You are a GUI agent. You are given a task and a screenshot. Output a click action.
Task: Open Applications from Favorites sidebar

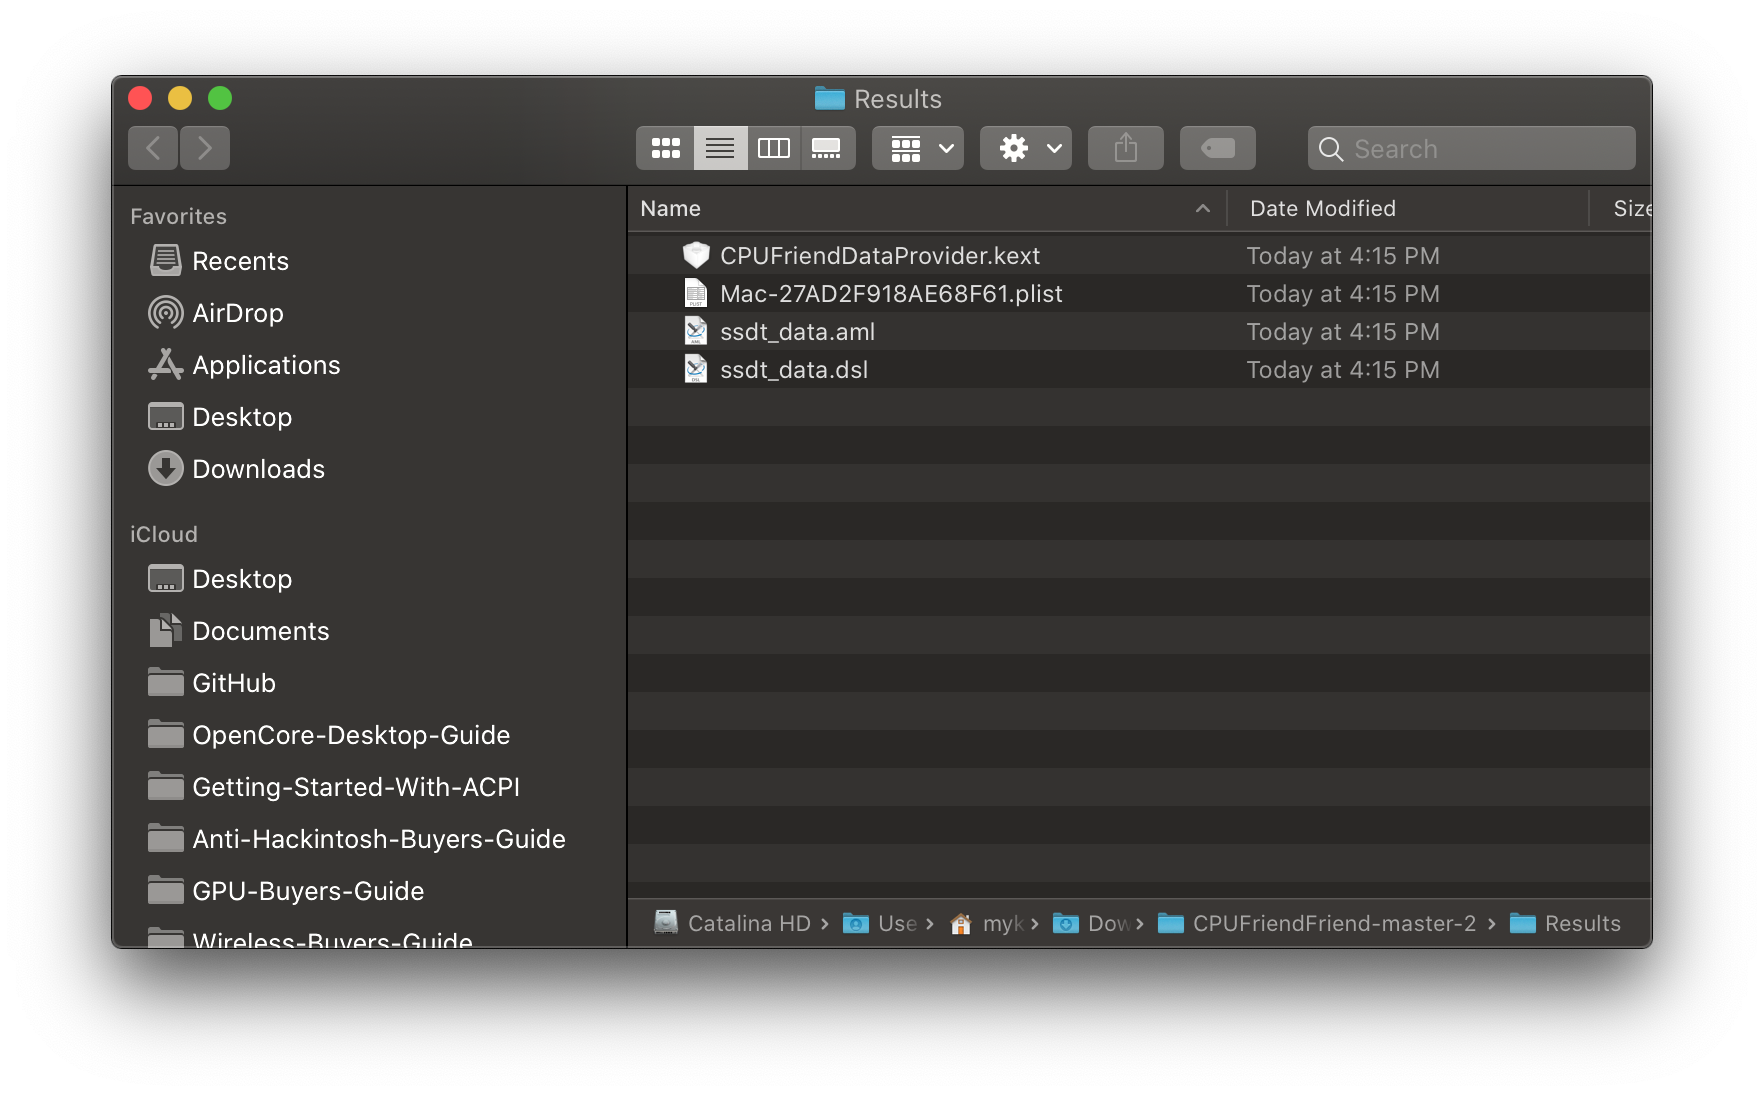click(x=266, y=365)
